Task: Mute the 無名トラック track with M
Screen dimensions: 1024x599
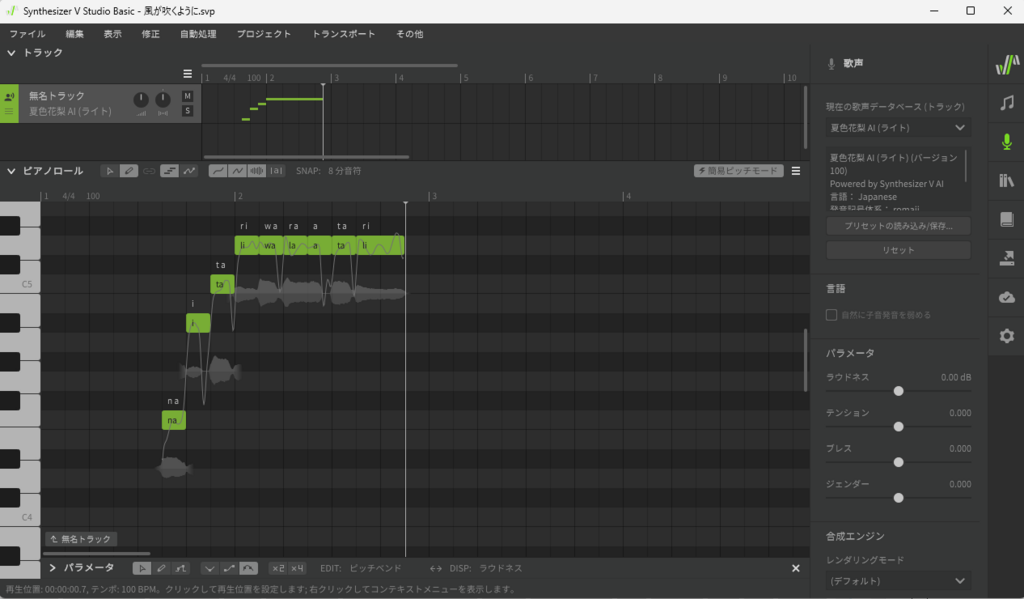Action: pyautogui.click(x=187, y=96)
